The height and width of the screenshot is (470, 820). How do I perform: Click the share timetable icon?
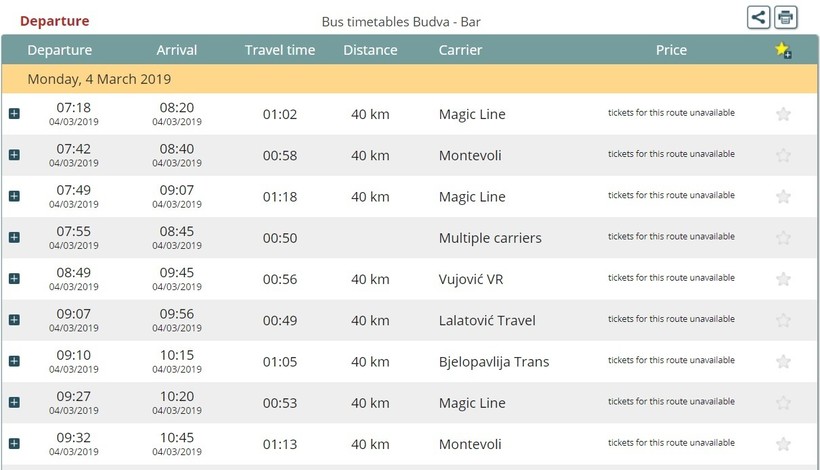[x=759, y=17]
